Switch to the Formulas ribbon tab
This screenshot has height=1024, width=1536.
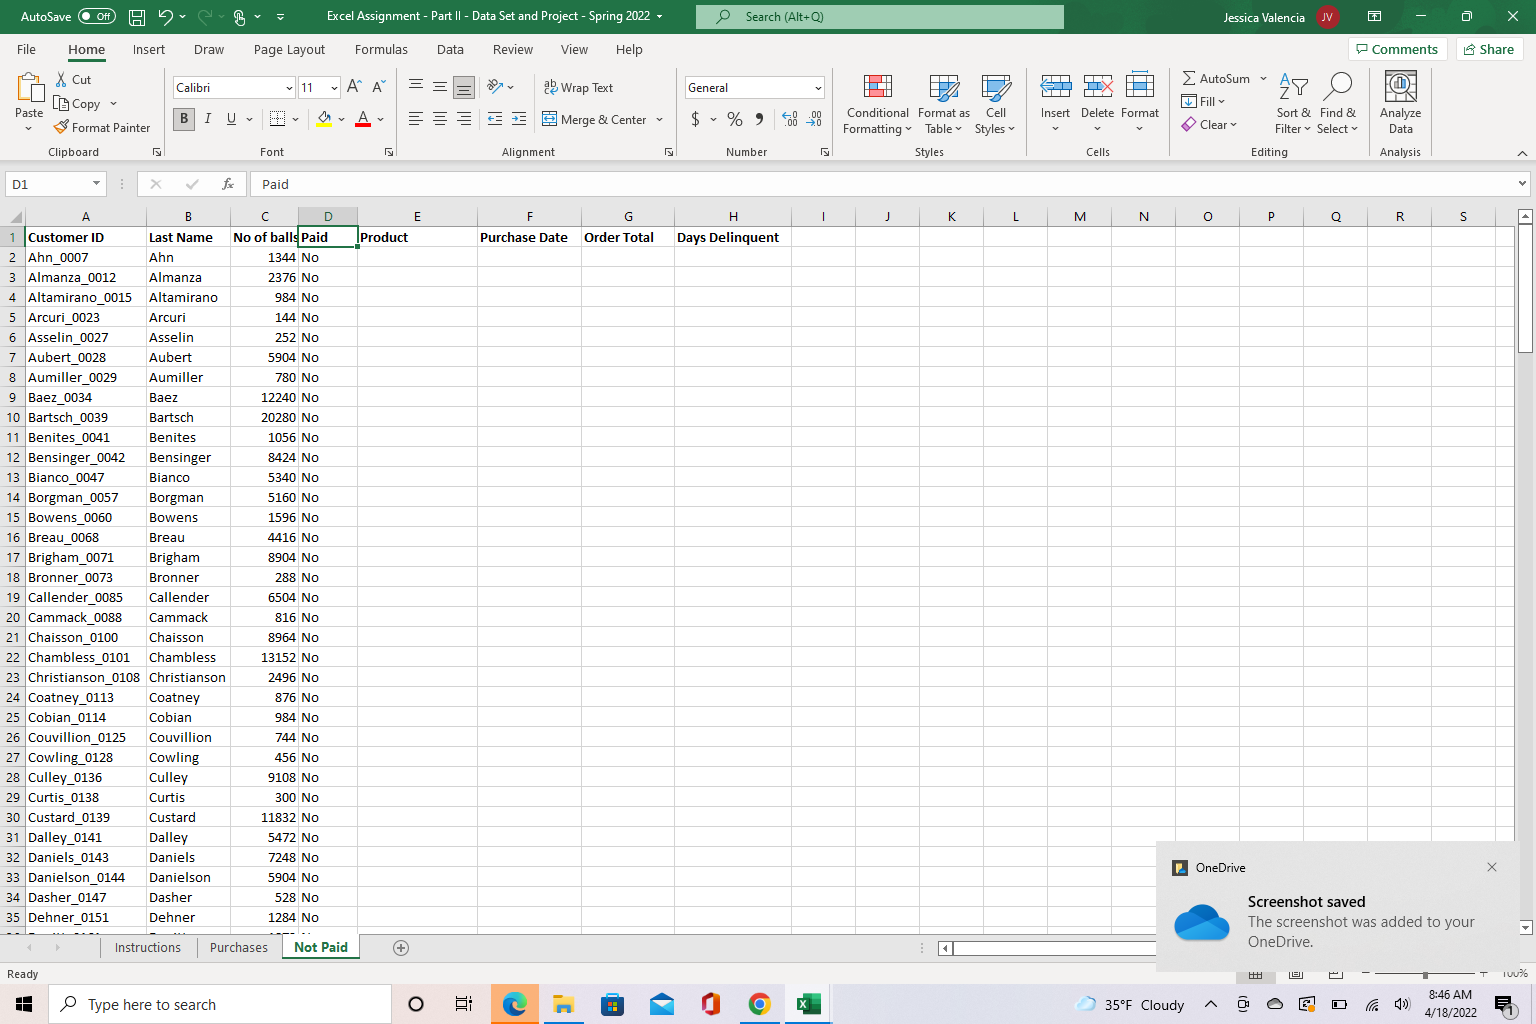tap(381, 49)
